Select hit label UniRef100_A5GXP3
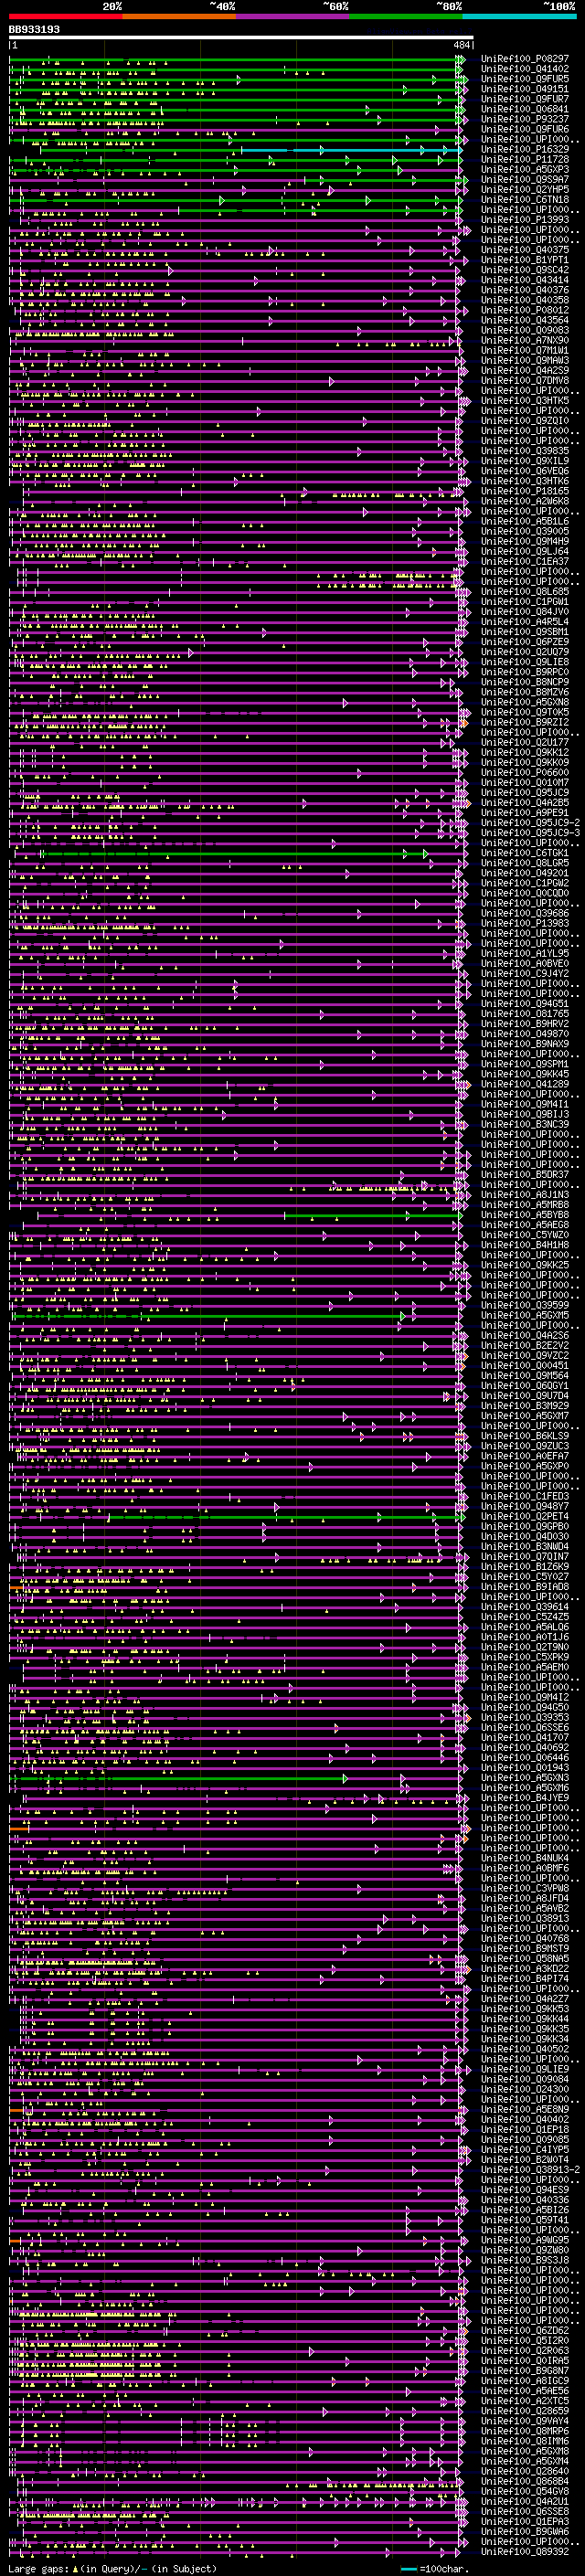This screenshot has width=585, height=2576. tap(525, 169)
